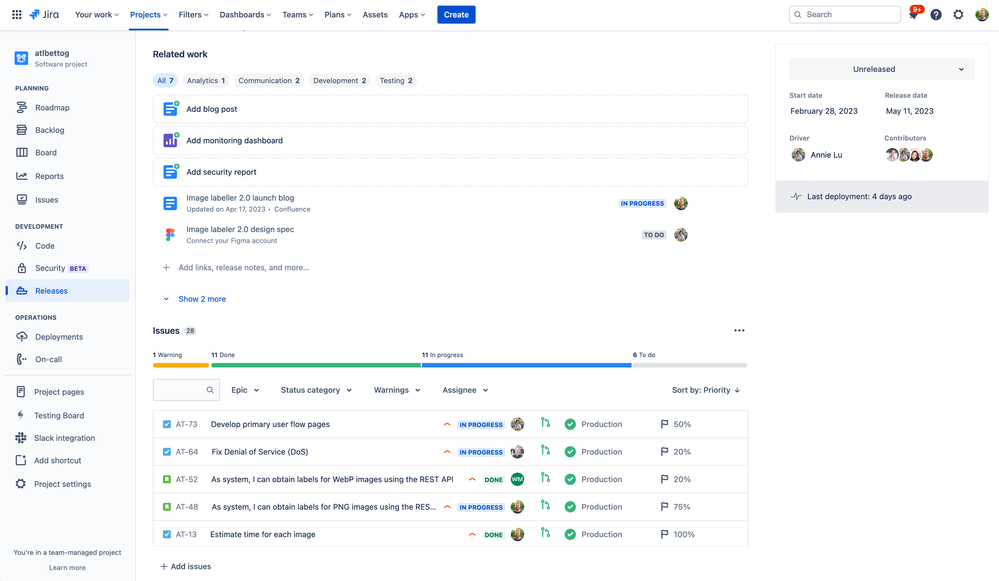Open the Unreleased status dropdown
The height and width of the screenshot is (581, 999).
coord(880,68)
